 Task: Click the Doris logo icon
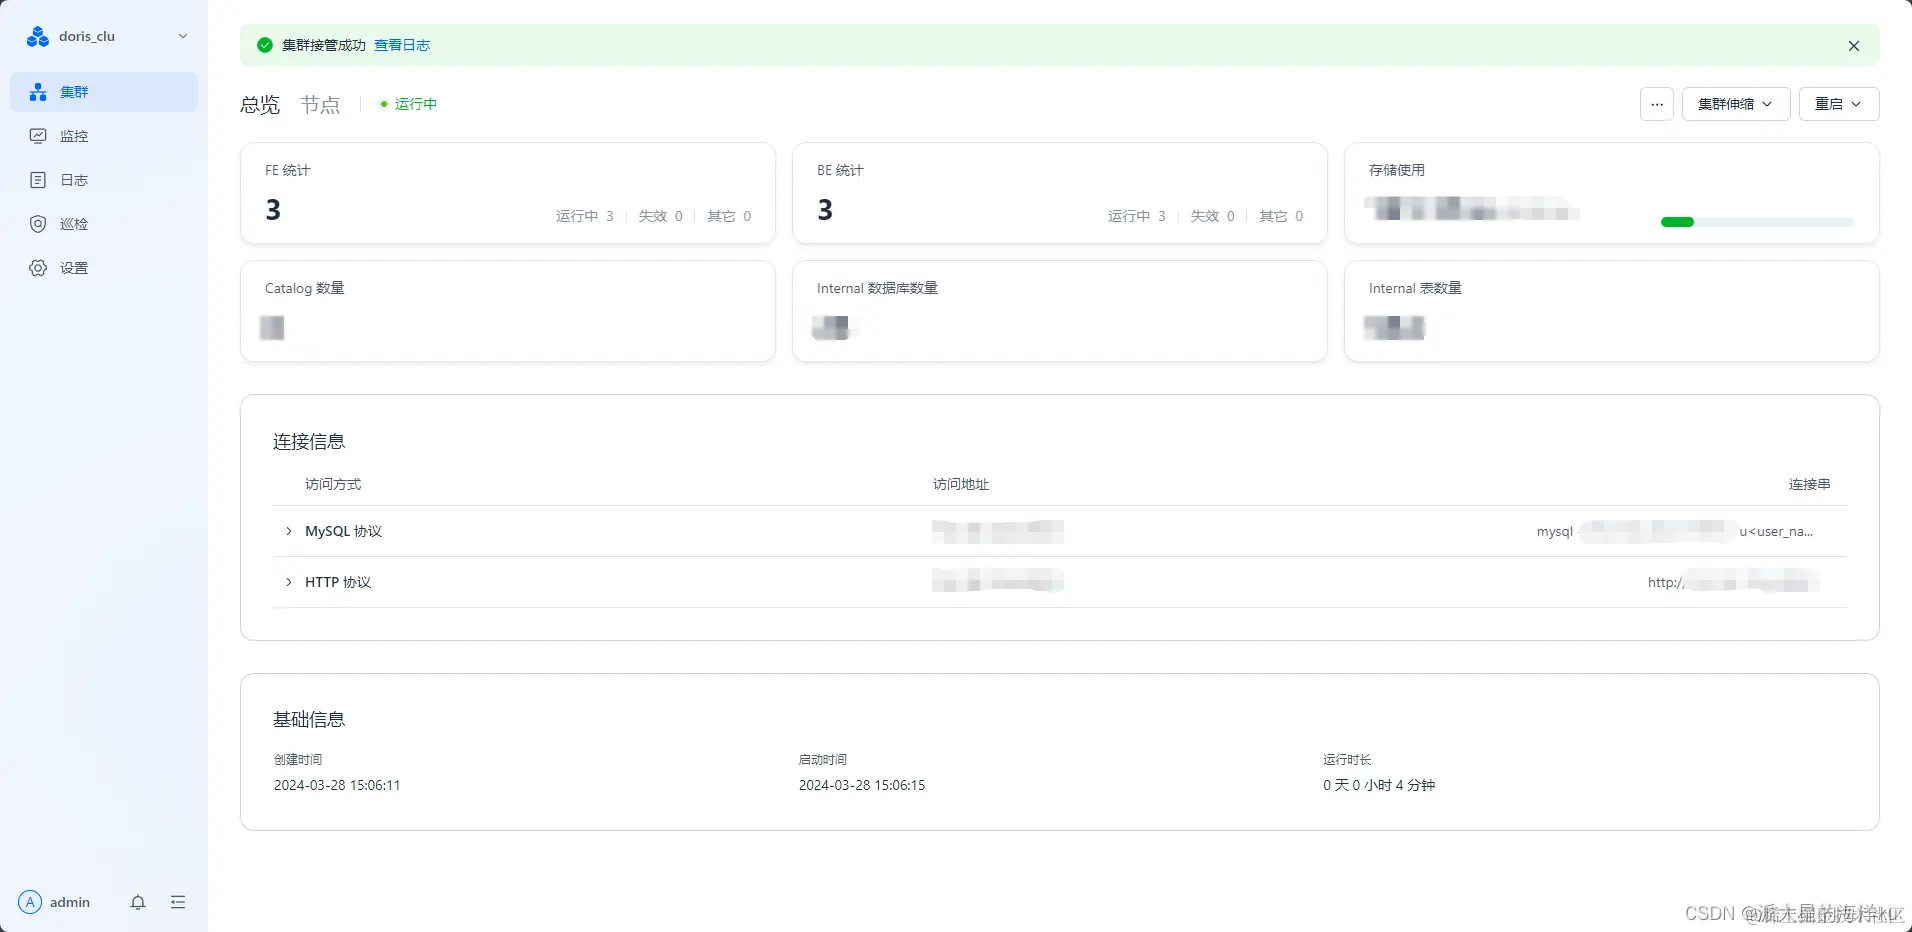click(x=38, y=37)
